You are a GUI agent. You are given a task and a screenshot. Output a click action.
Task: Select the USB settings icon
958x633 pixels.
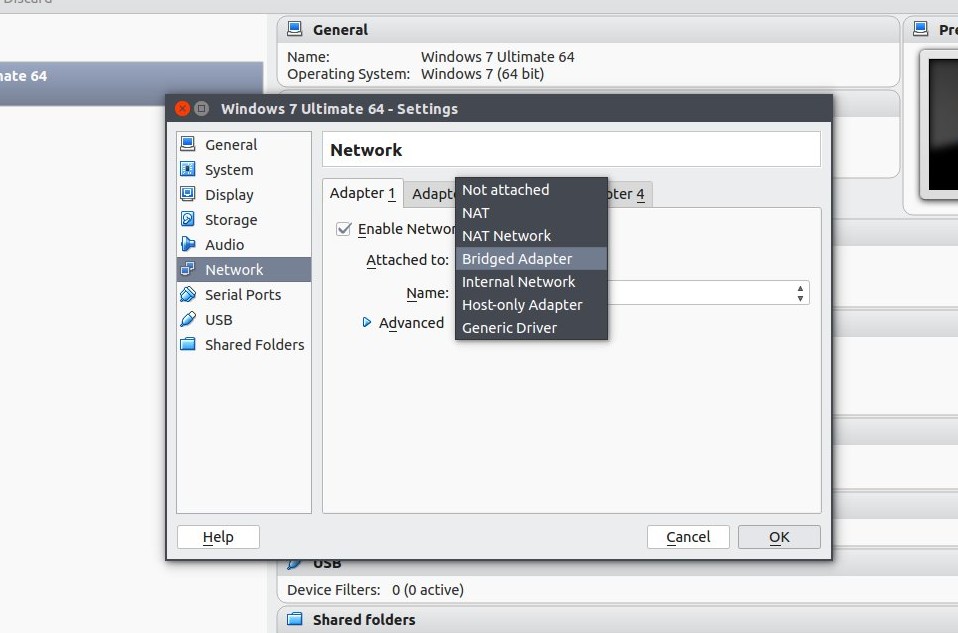188,319
